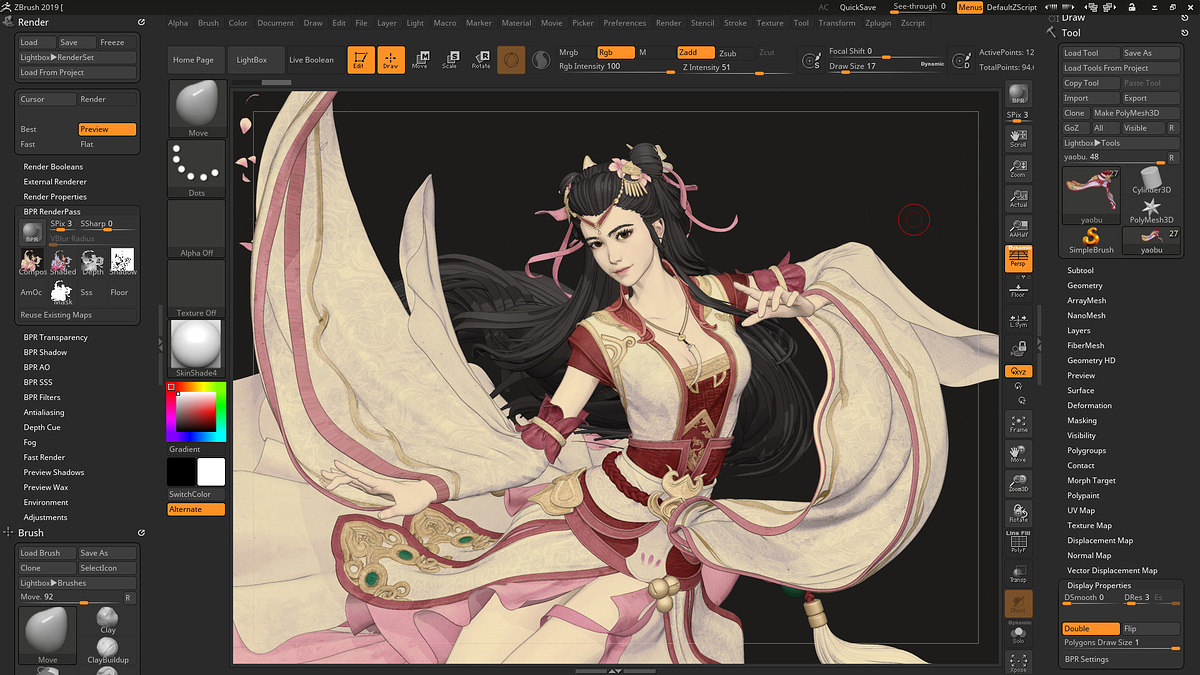The image size is (1200, 675).
Task: Activate the Draw mode icon
Action: point(390,60)
